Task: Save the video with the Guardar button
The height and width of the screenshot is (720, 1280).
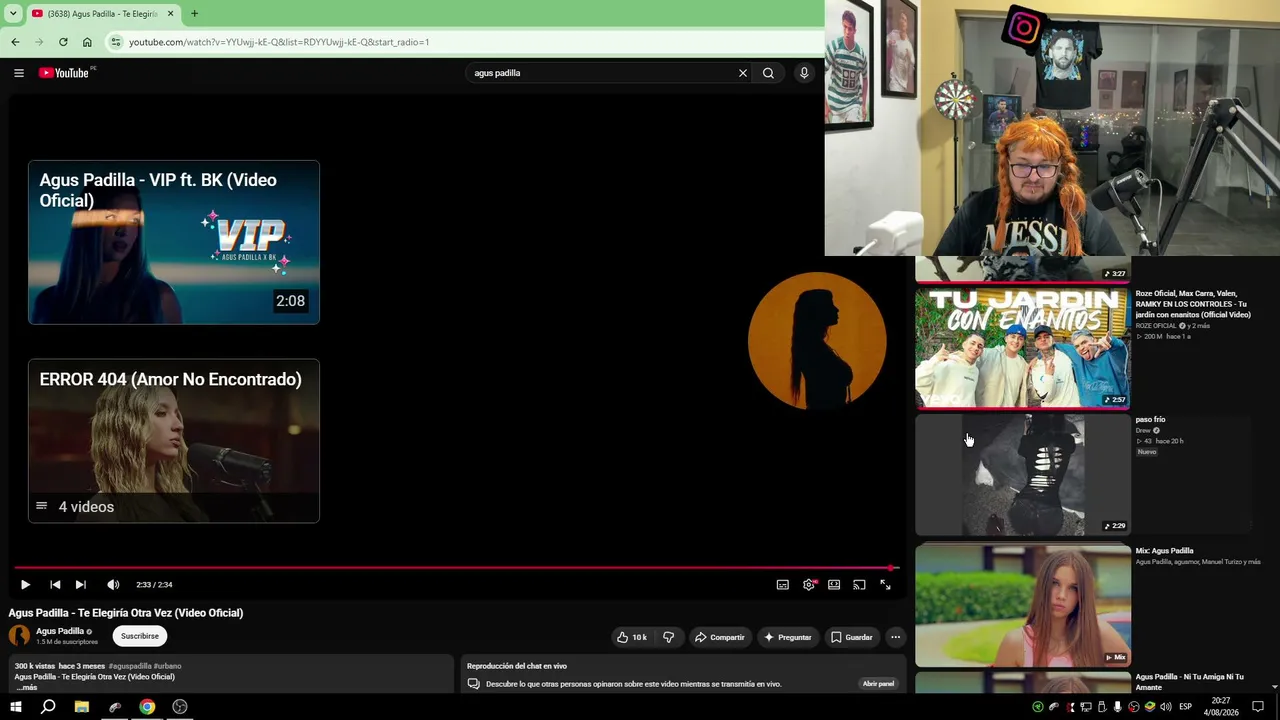Action: click(852, 637)
